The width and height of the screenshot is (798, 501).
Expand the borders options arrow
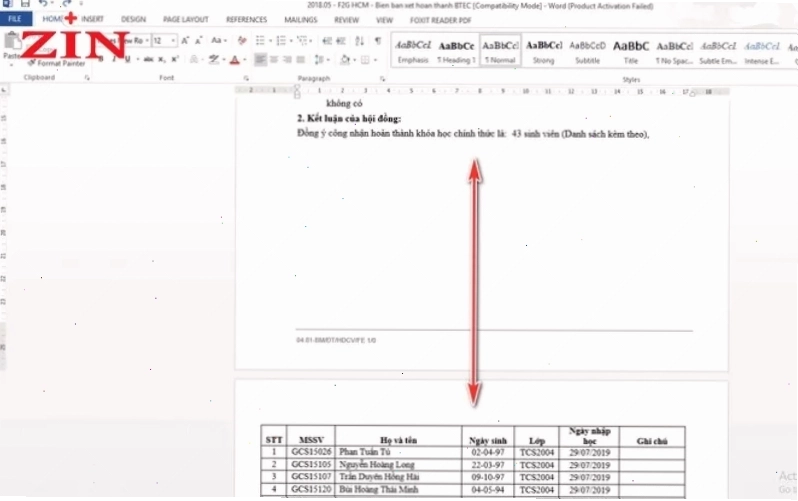[375, 60]
